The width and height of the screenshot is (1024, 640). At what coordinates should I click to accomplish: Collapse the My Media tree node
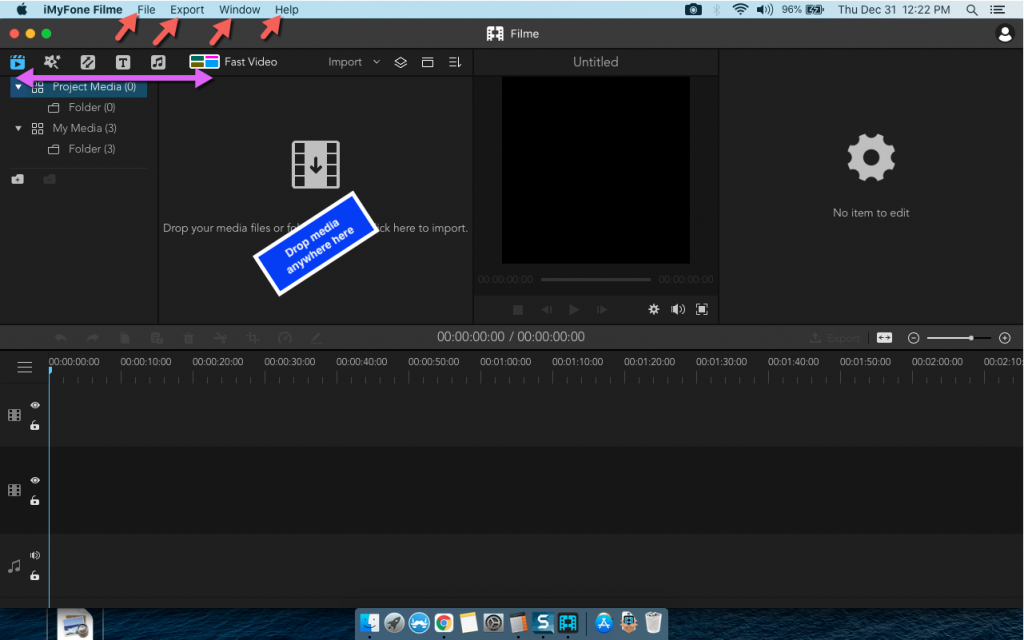(18, 128)
